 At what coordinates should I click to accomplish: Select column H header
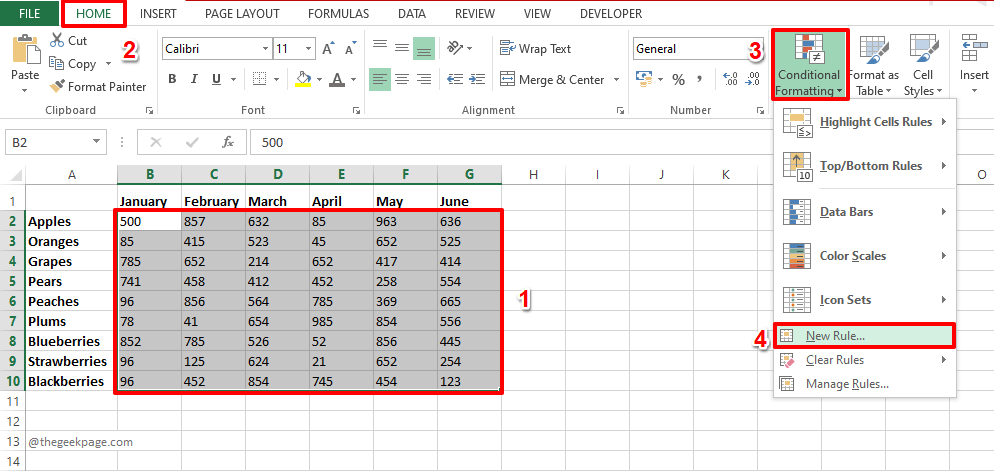point(533,174)
